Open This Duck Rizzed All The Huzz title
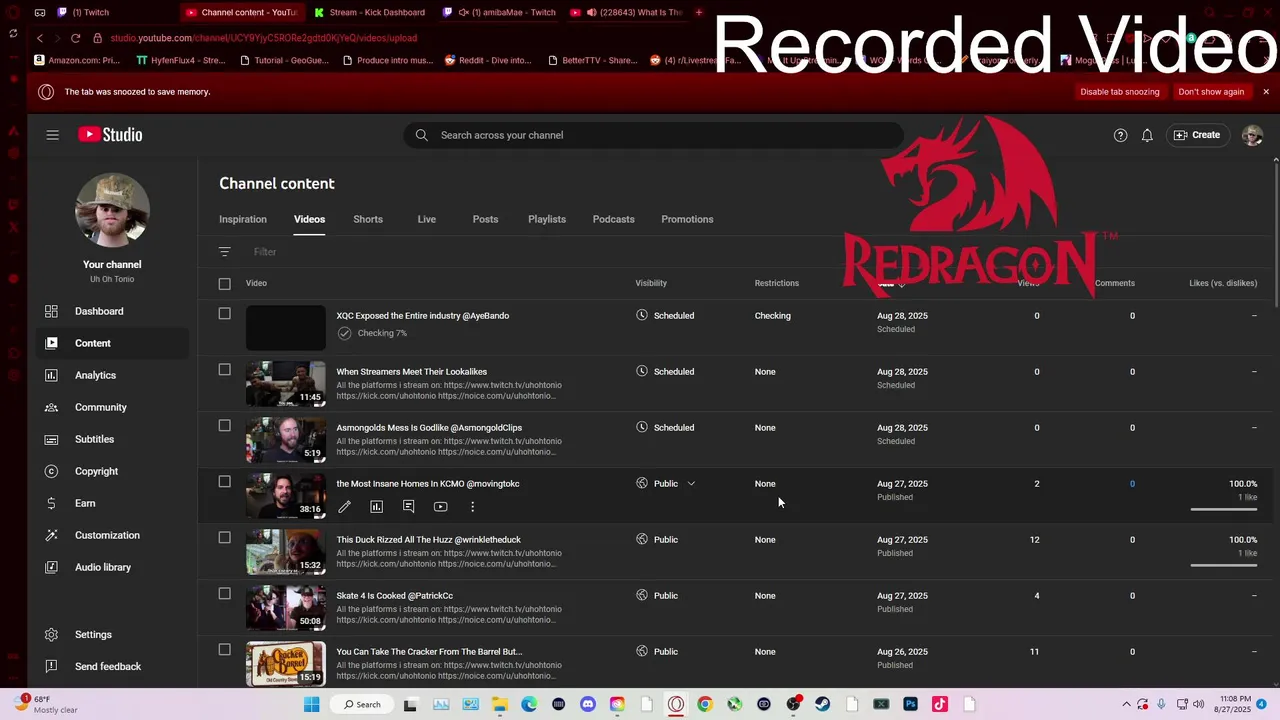 point(428,540)
